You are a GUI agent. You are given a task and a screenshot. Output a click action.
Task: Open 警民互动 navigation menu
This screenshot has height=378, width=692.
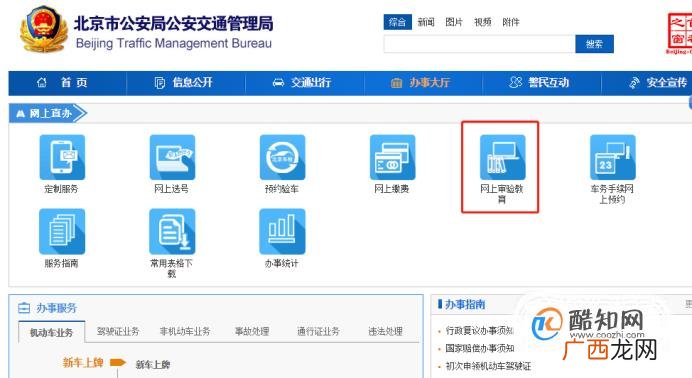[549, 82]
